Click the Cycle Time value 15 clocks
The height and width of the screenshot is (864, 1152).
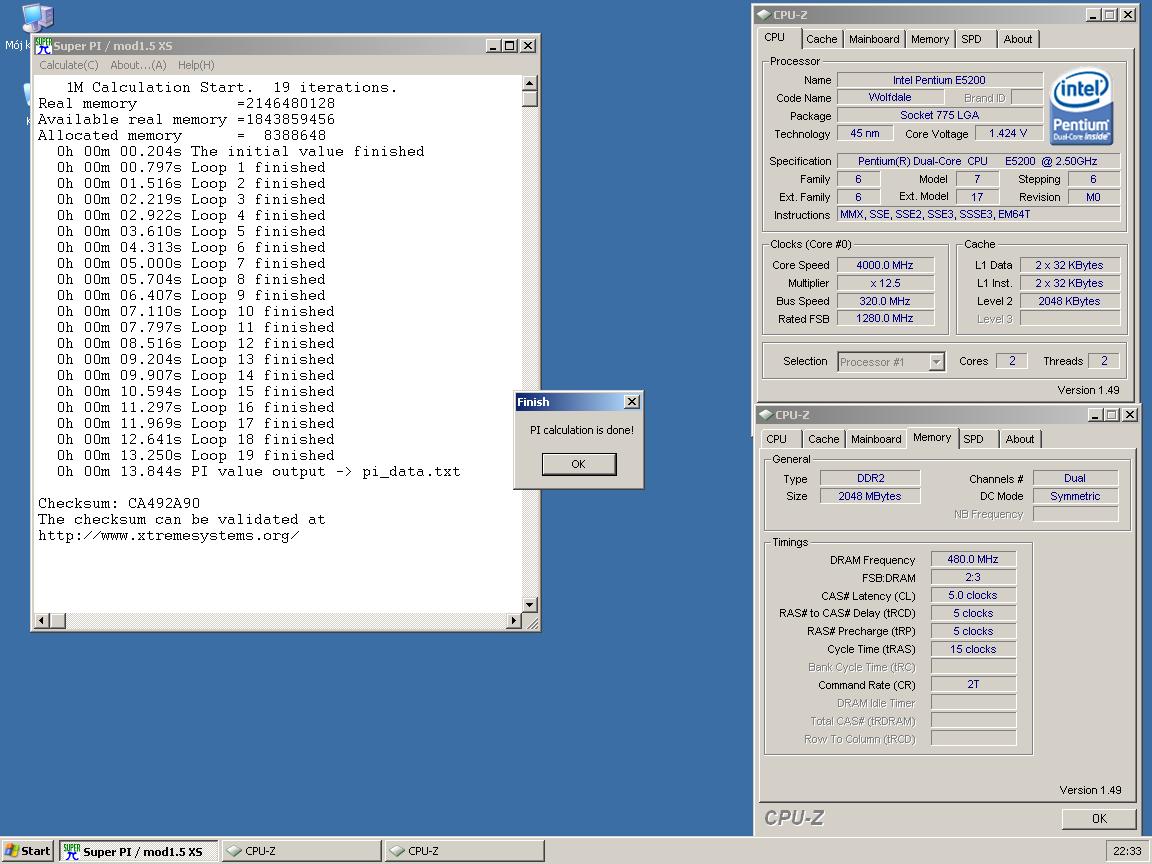pyautogui.click(x=973, y=649)
